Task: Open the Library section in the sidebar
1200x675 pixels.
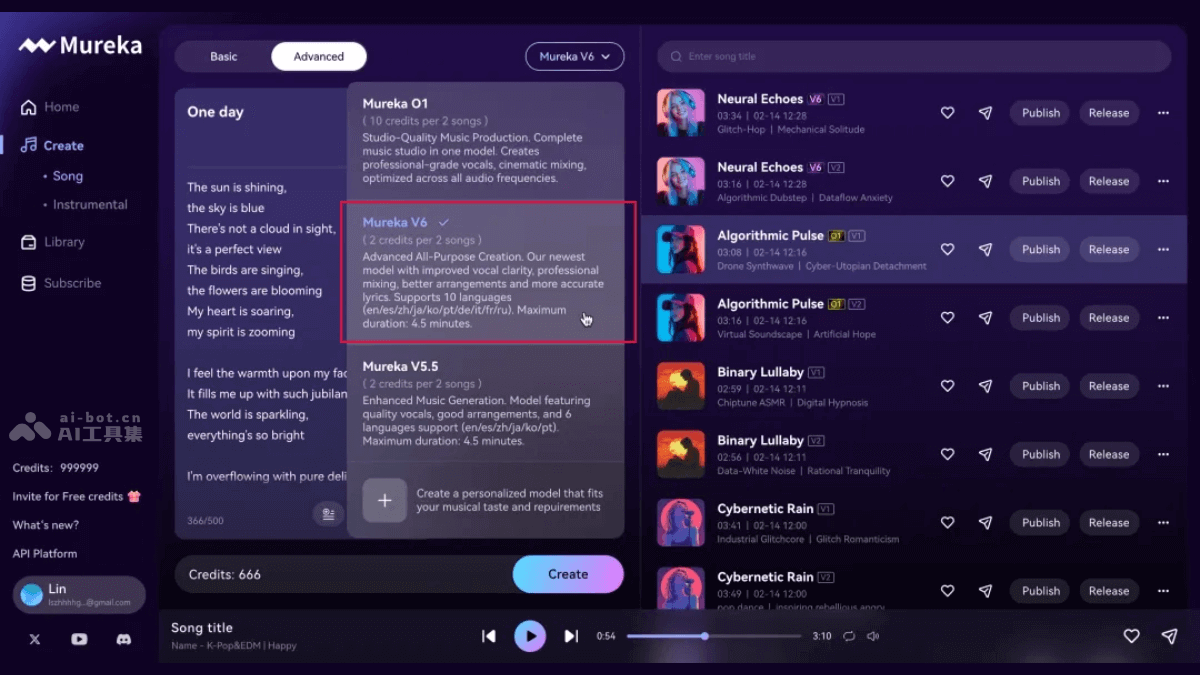Action: coord(66,241)
